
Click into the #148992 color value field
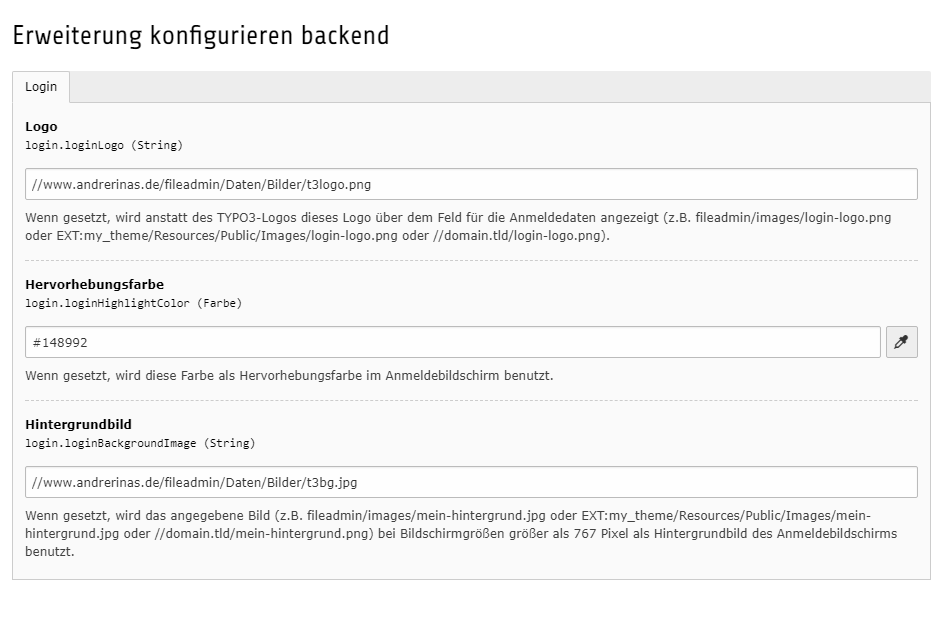tap(453, 342)
